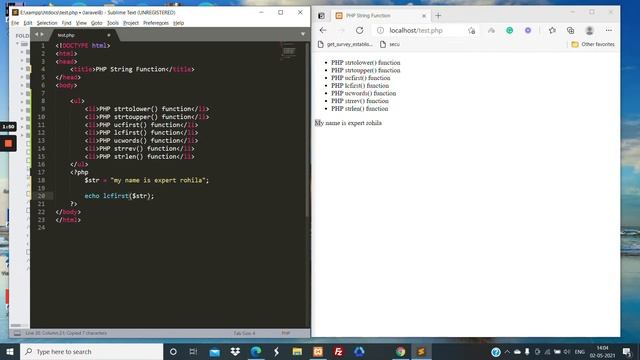Open the Edit menu in Sublime Text
This screenshot has width=640, height=360.
(28, 23)
